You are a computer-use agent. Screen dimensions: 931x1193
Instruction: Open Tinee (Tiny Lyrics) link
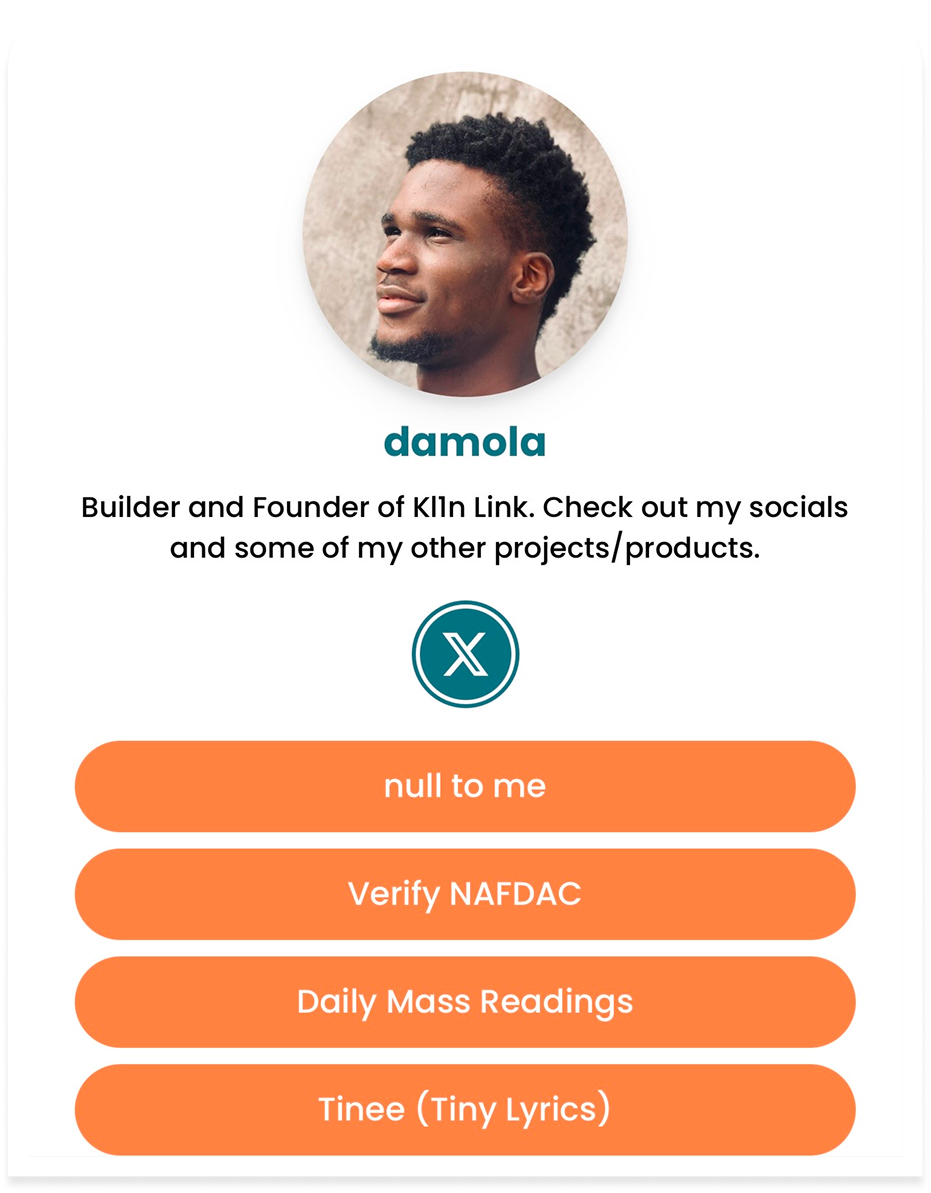[465, 1109]
